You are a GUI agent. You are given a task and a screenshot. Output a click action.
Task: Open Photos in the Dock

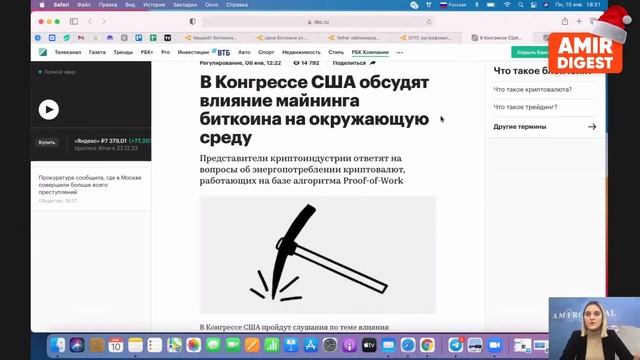[193, 345]
